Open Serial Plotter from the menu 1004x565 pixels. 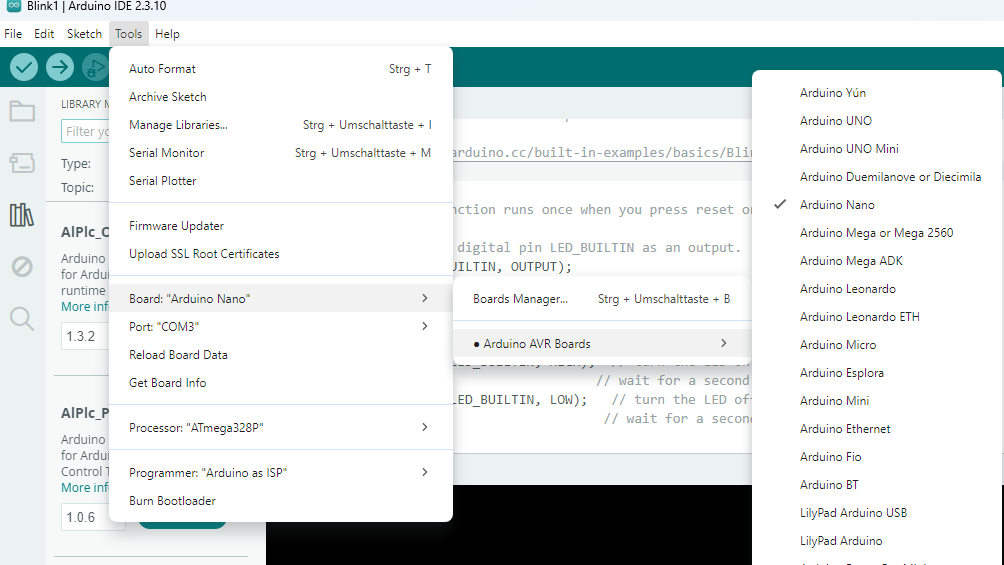[x=280, y=181]
